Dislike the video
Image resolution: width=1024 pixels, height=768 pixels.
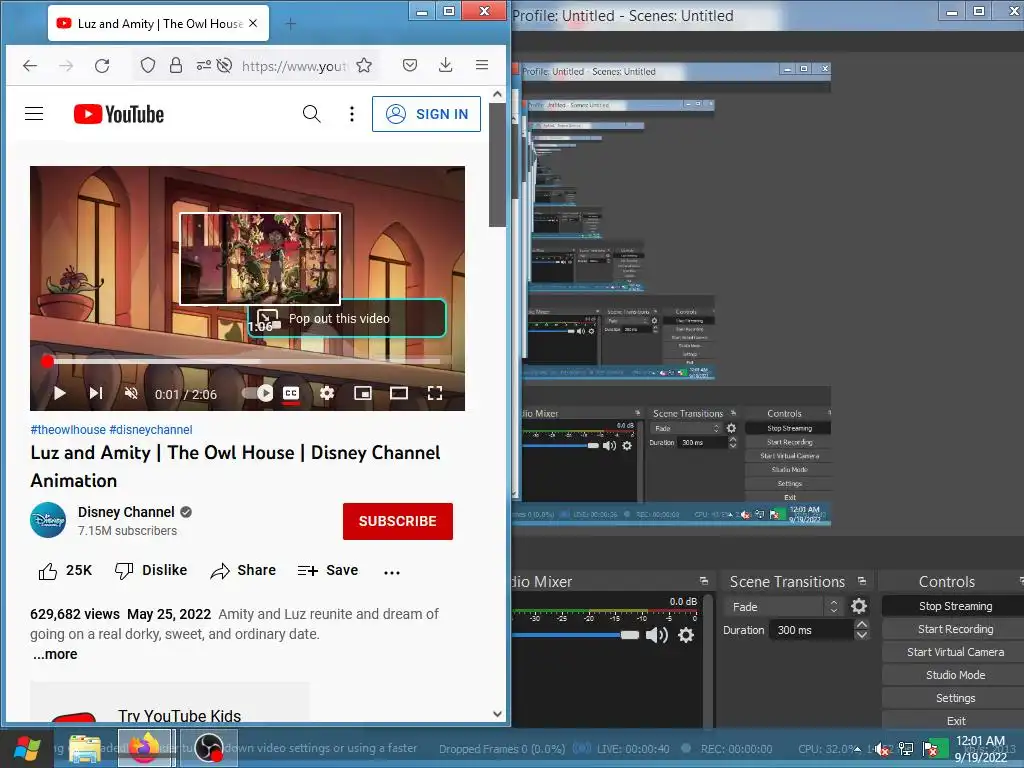pyautogui.click(x=152, y=571)
